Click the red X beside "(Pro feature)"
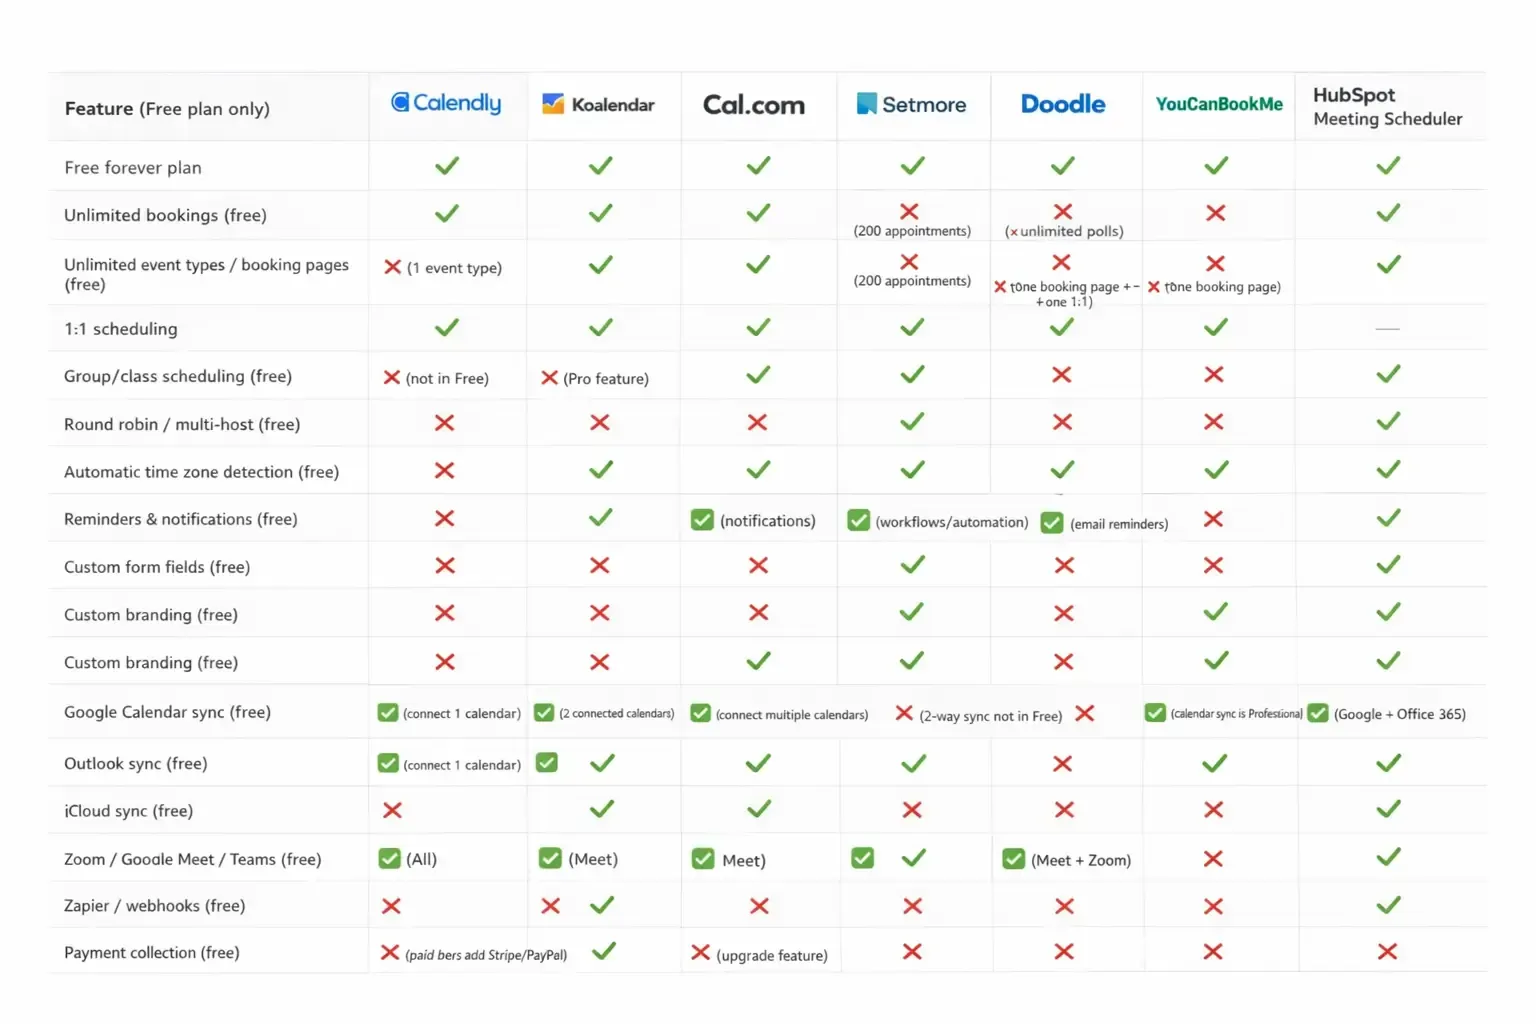Viewport: 1536px width, 1024px height. 549,378
